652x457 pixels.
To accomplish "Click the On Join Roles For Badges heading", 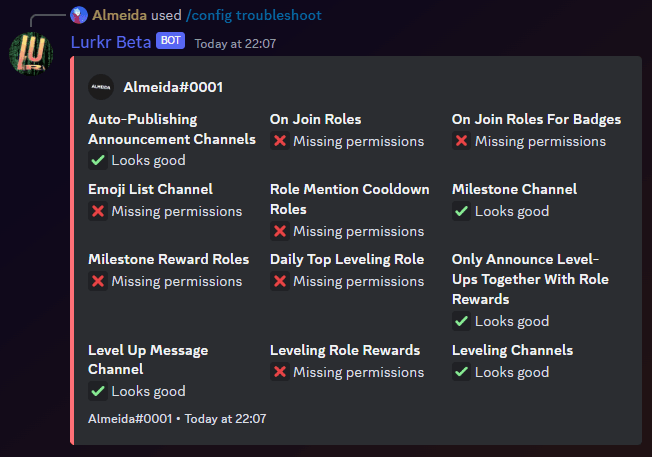I will [x=536, y=119].
